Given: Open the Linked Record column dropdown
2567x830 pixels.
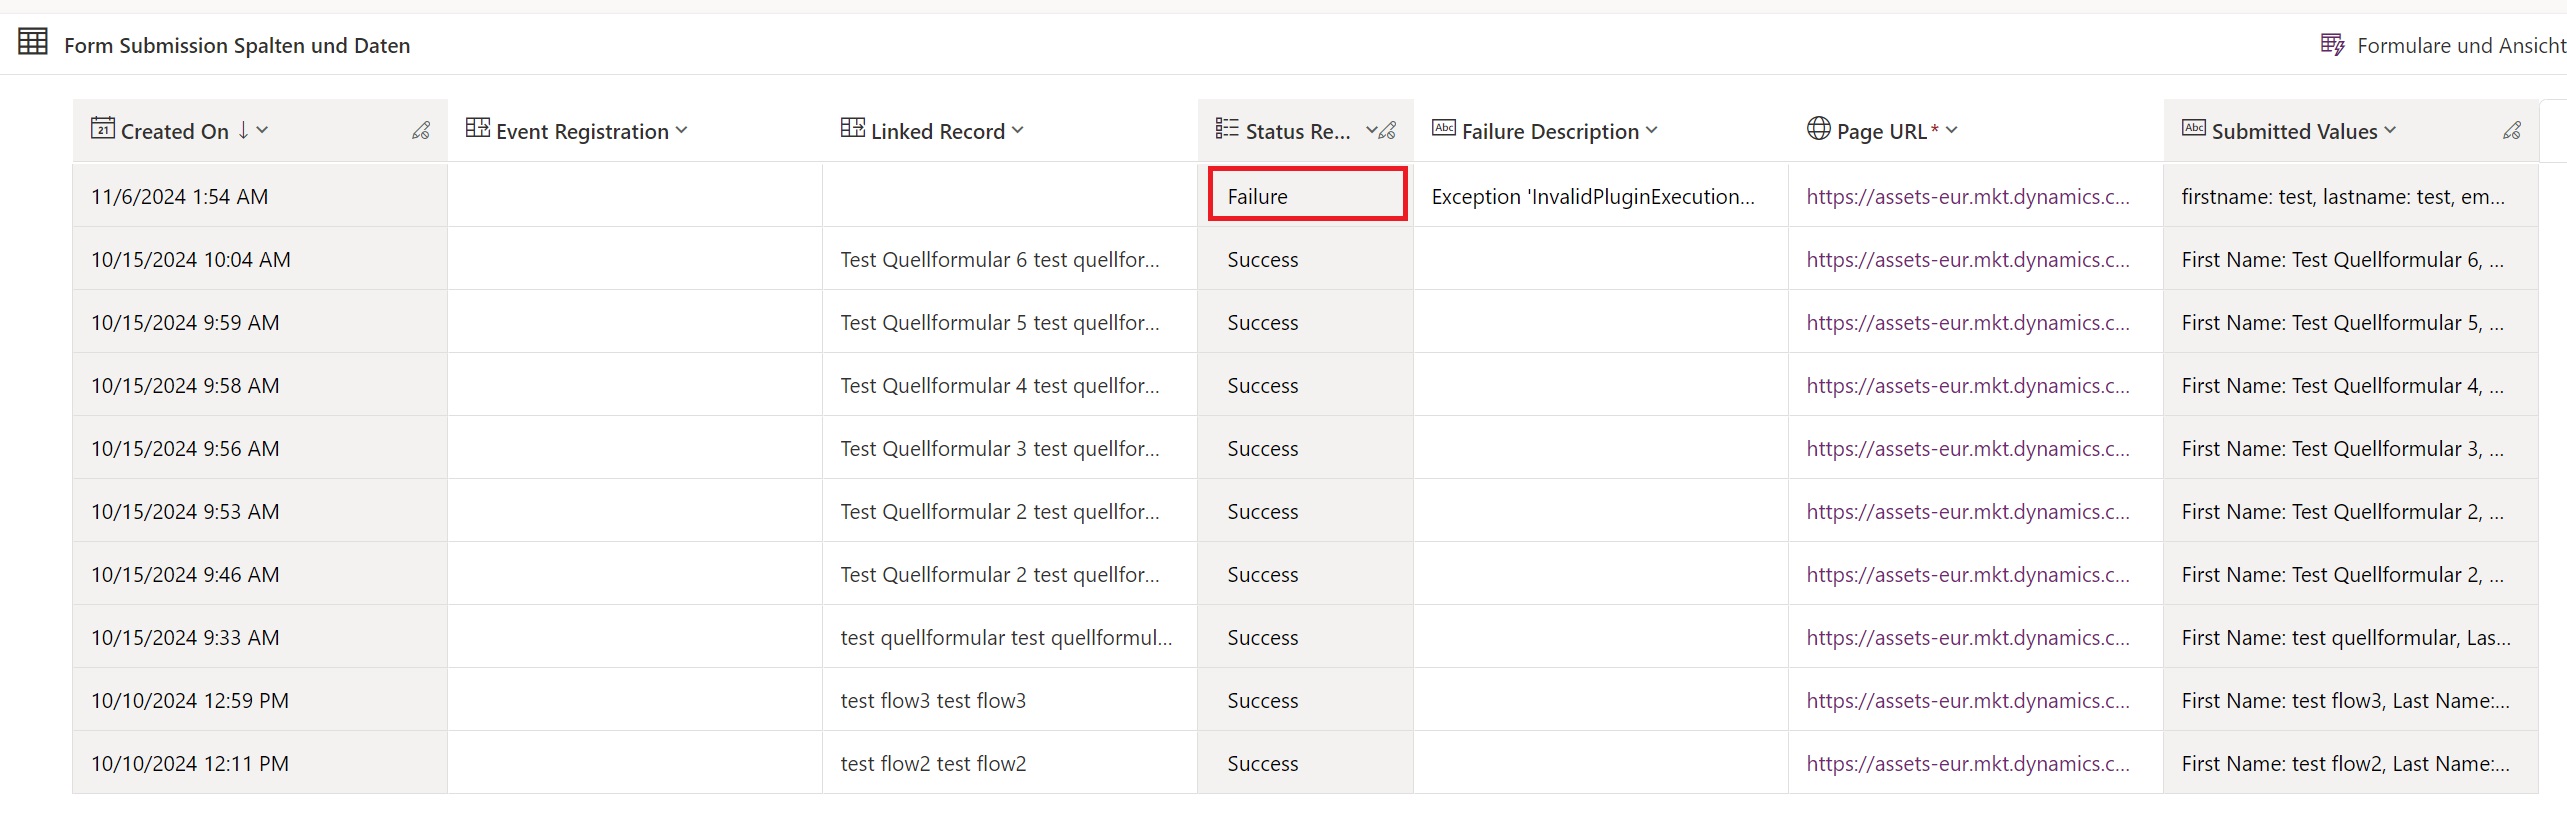Looking at the screenshot, I should pyautogui.click(x=1017, y=130).
